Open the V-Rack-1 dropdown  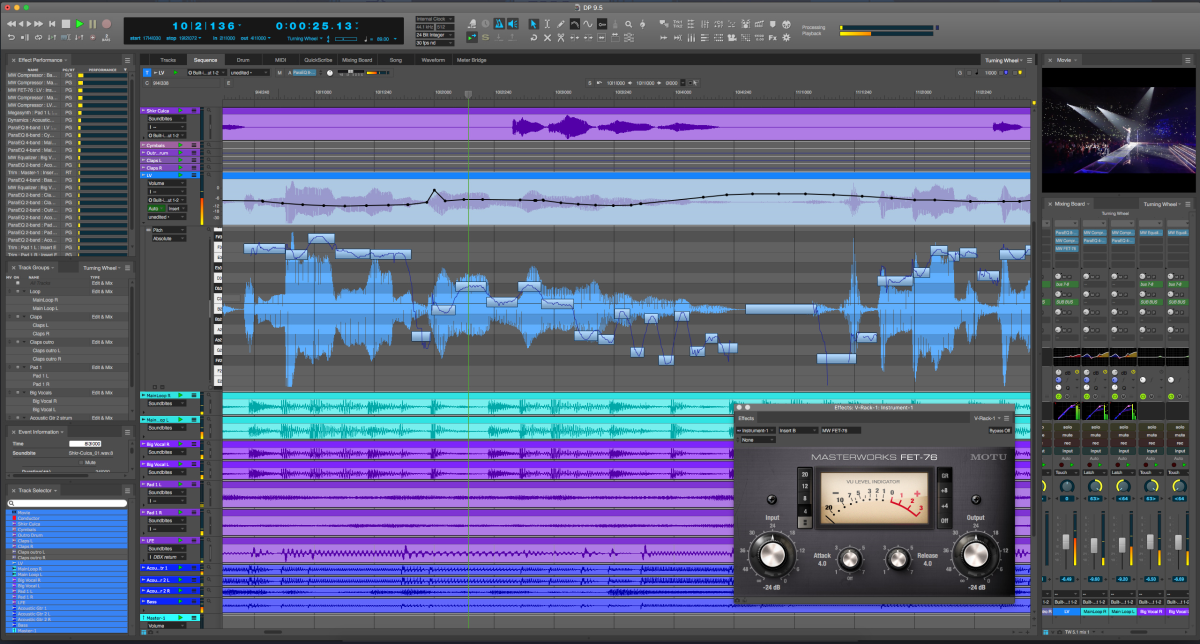987,418
